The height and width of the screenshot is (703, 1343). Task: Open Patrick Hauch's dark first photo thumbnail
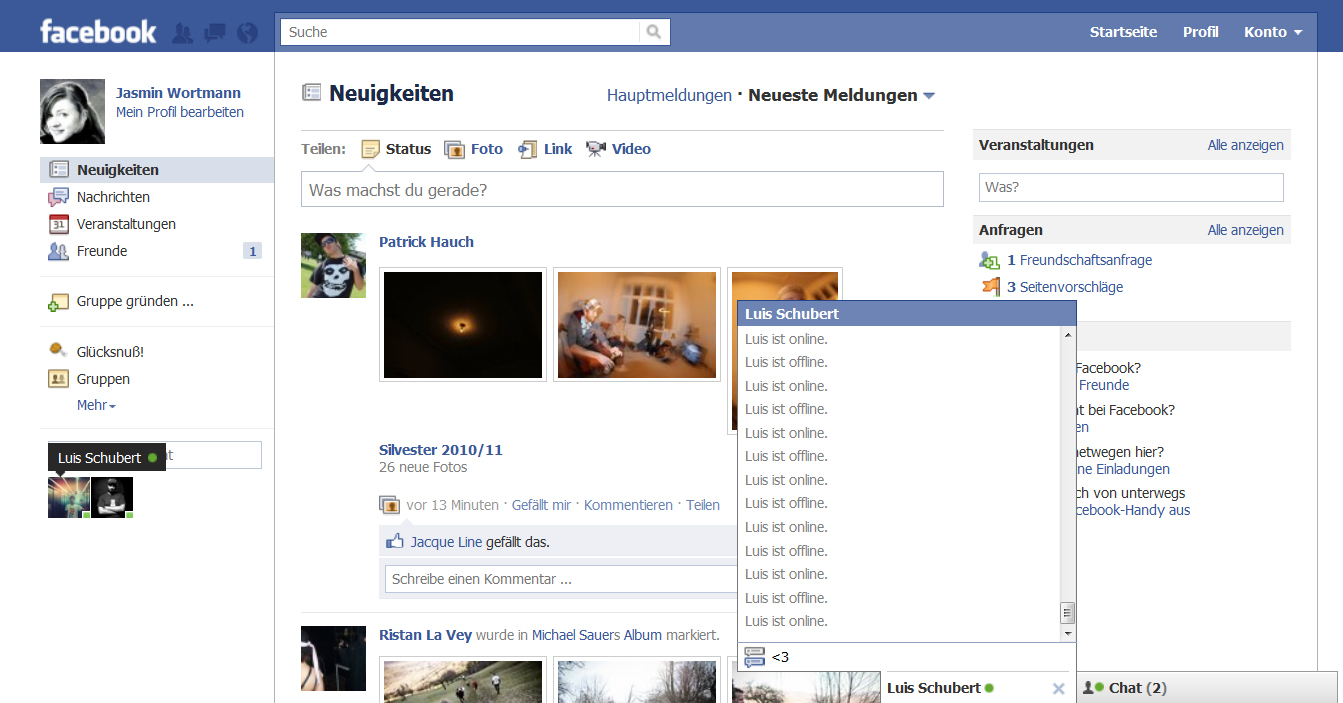click(x=463, y=324)
